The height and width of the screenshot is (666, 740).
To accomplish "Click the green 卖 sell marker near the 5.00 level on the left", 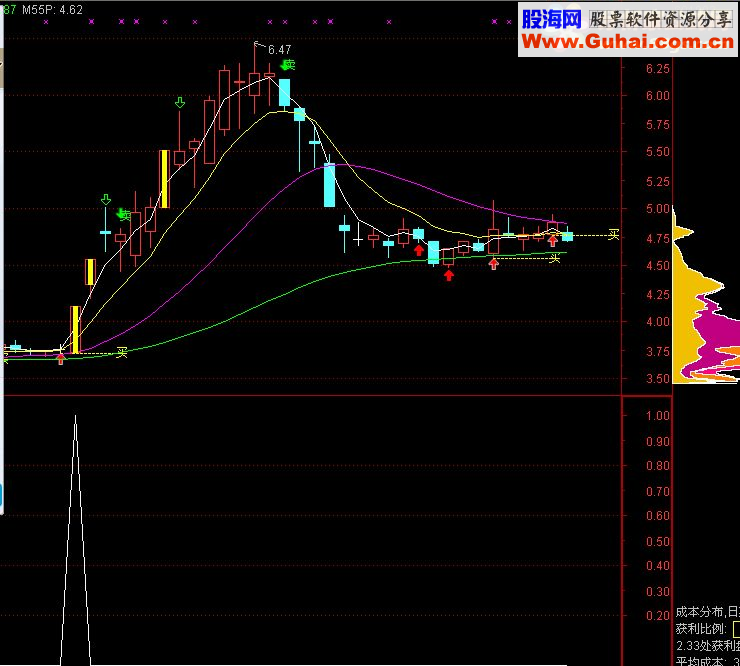I will coord(124,215).
